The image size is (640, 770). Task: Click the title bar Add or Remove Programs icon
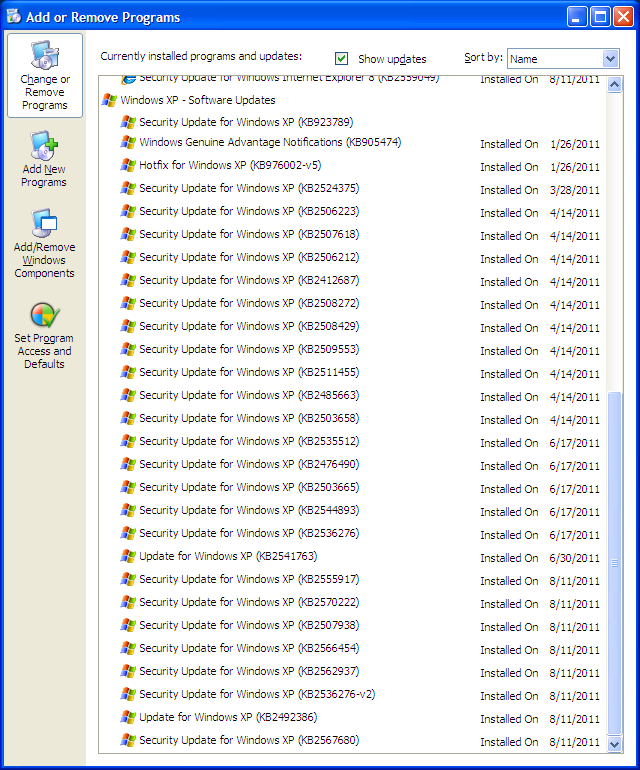[14, 17]
